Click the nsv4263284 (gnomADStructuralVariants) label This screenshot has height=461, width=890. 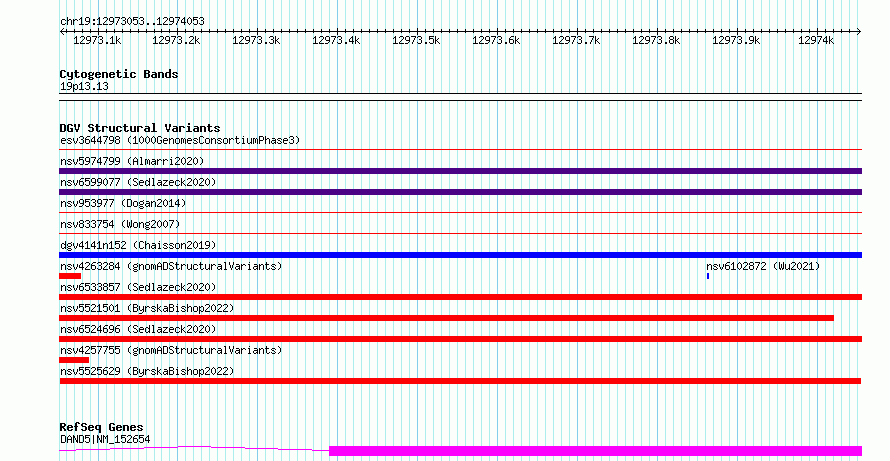[171, 266]
